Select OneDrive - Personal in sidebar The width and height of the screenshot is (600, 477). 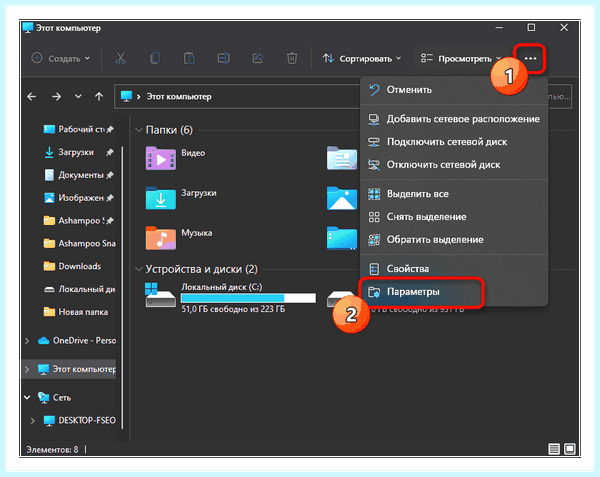(77, 340)
